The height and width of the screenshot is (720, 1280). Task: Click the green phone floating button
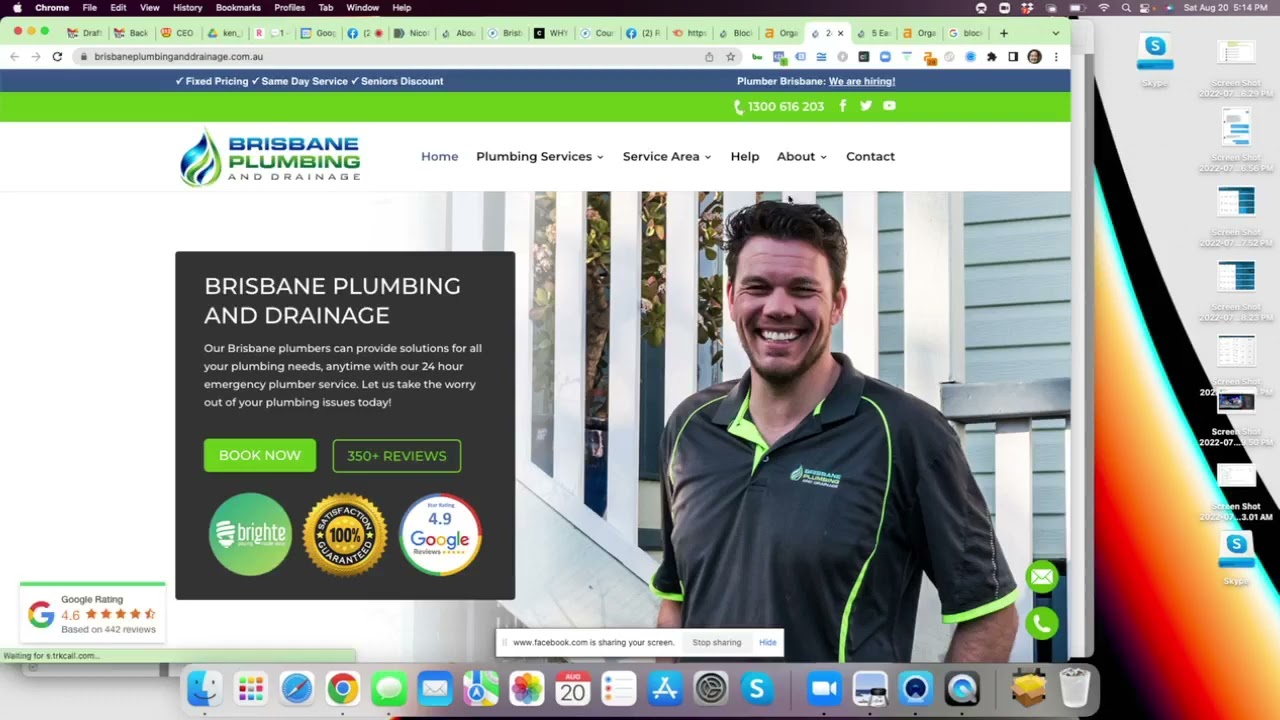(x=1042, y=624)
